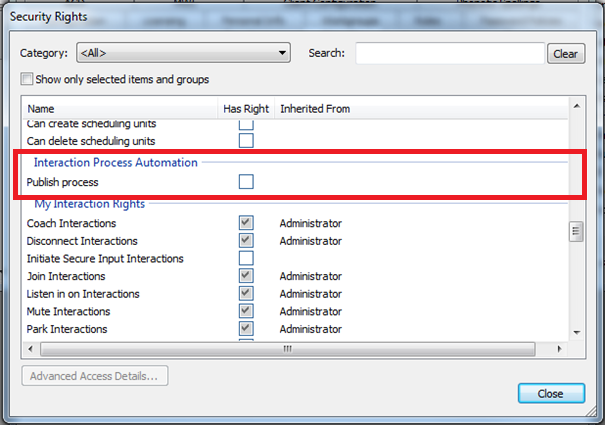This screenshot has width=606, height=425.
Task: Tick the Can delete scheduling units checkbox
Action: 246,141
